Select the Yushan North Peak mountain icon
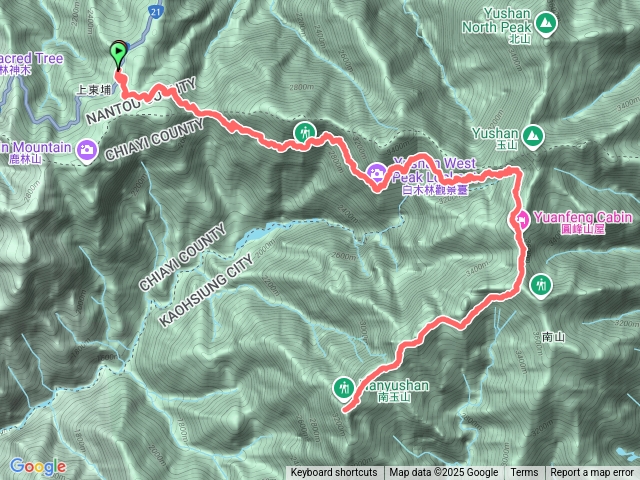This screenshot has height=480, width=640. point(546,23)
